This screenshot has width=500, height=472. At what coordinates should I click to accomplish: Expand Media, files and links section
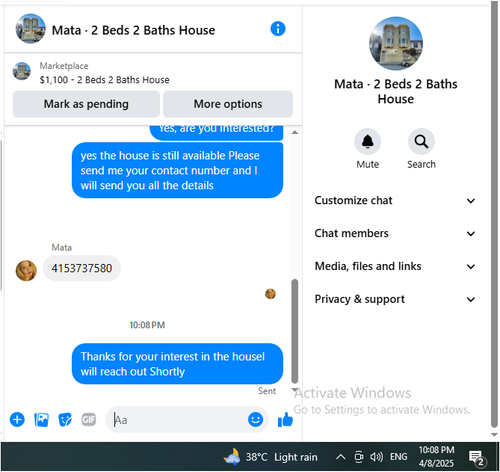click(395, 266)
